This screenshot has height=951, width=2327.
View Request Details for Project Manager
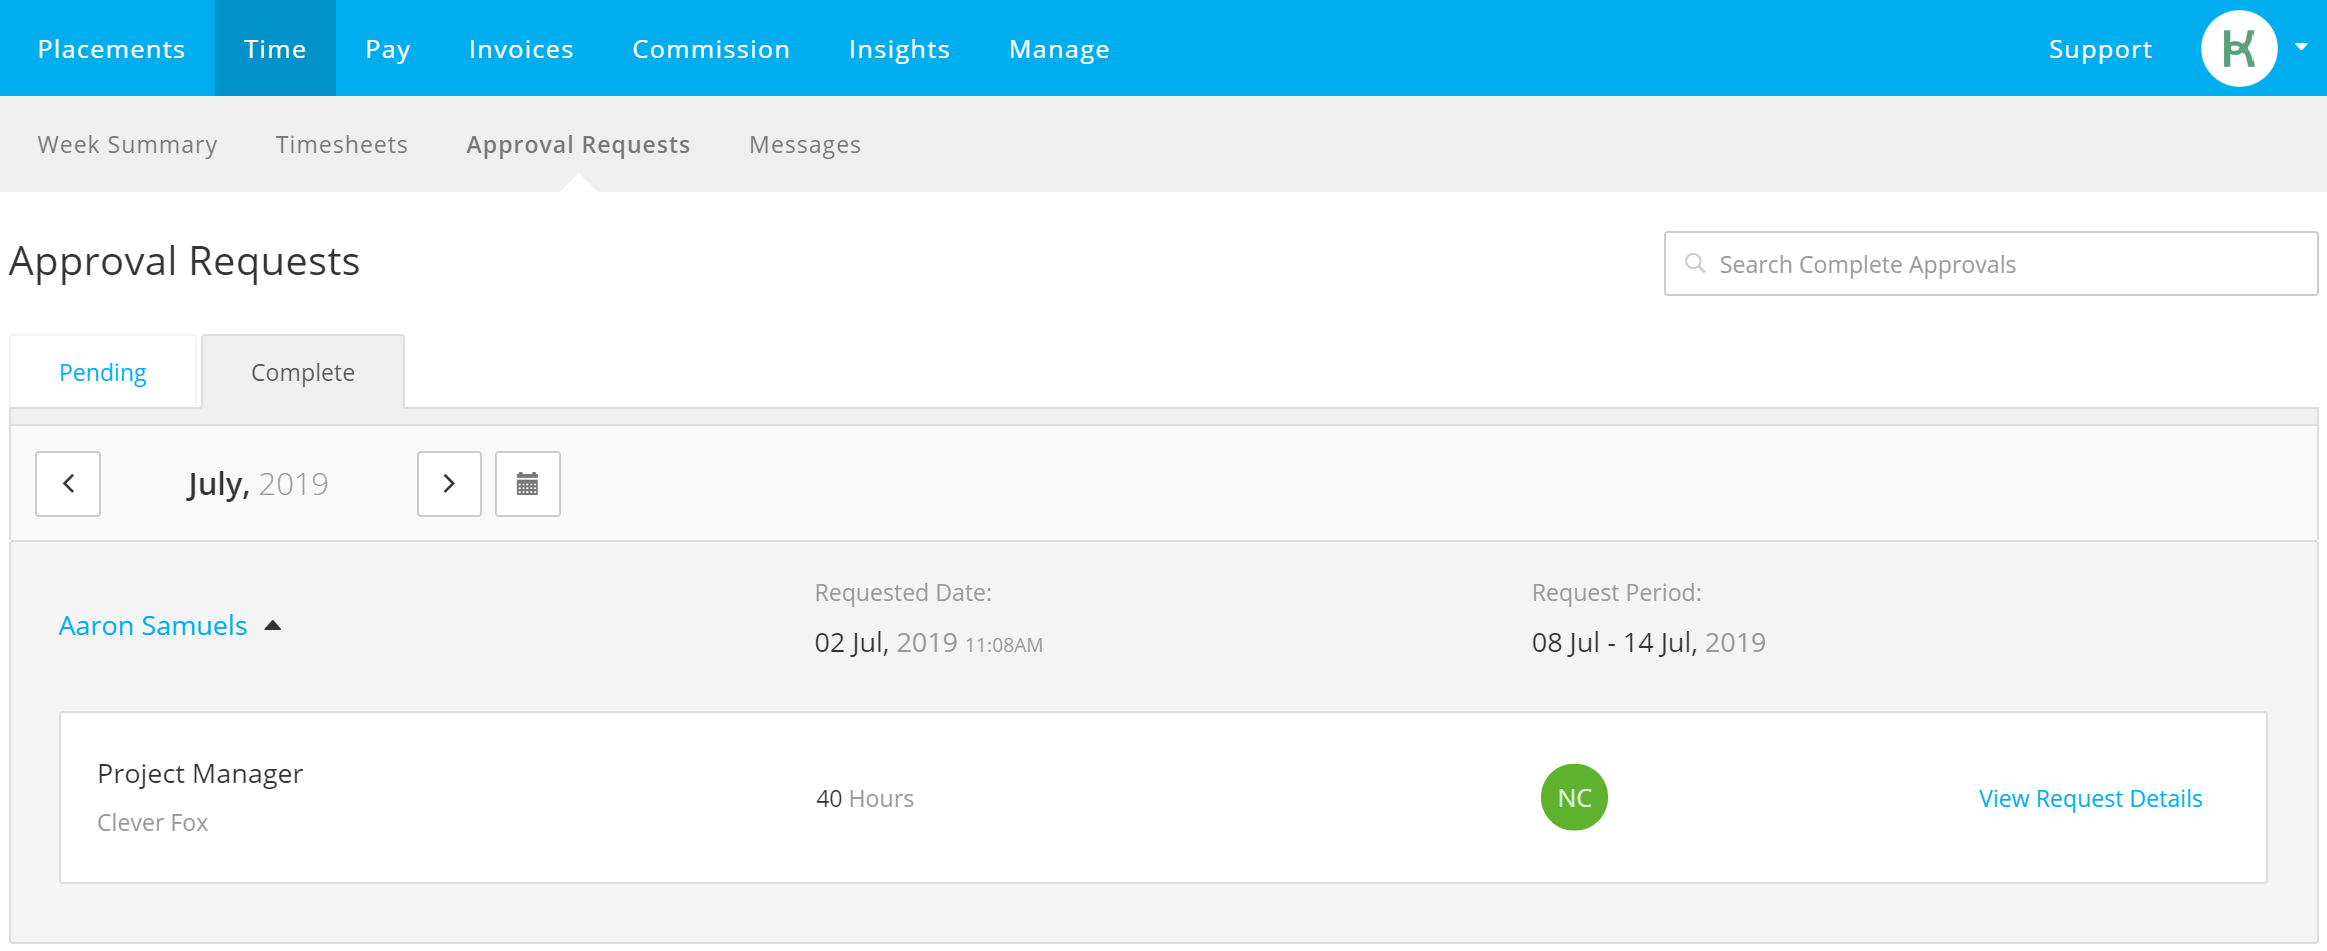(2090, 798)
